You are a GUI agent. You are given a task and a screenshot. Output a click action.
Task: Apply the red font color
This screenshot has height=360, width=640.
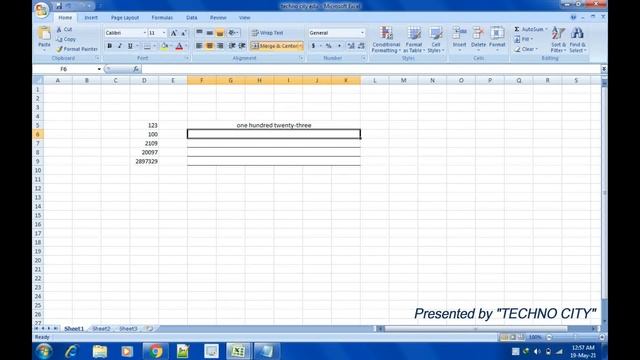(179, 47)
